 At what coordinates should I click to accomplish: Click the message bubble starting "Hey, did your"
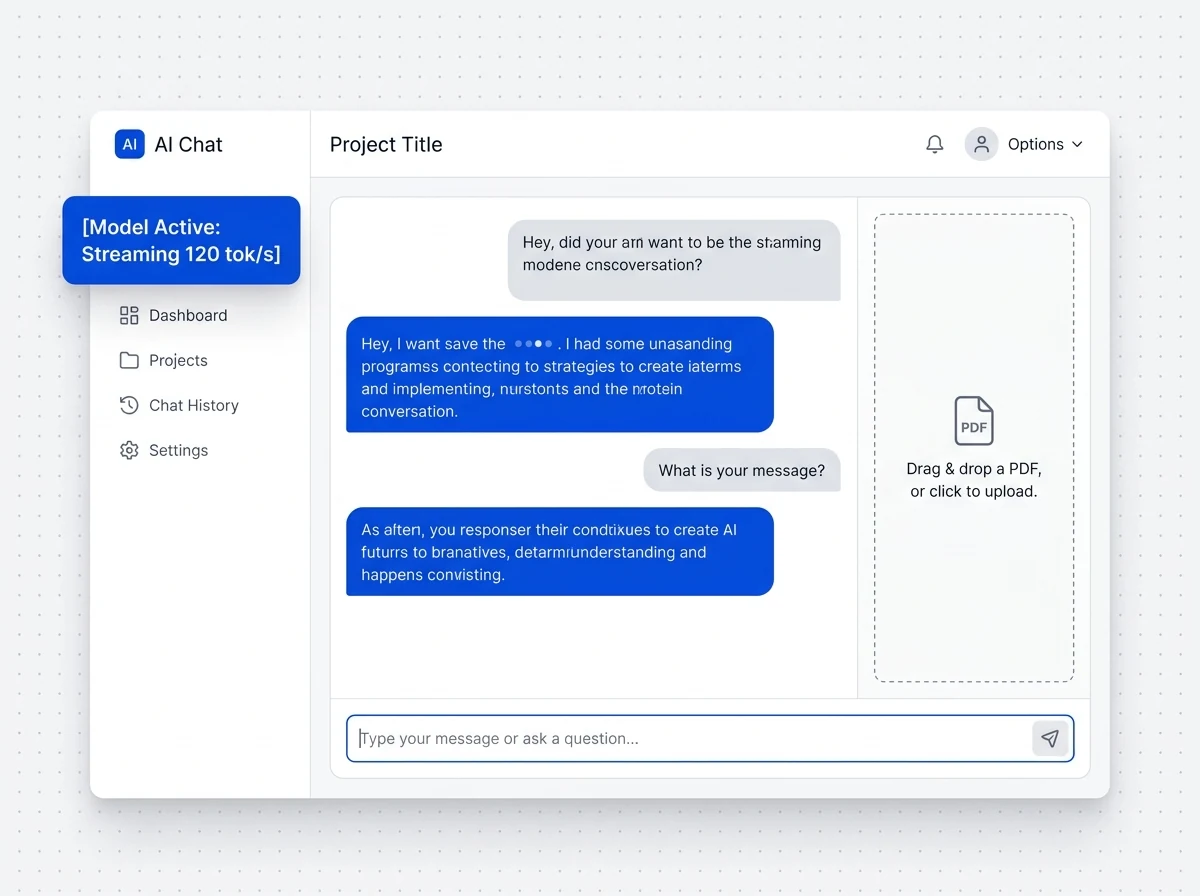tap(674, 260)
